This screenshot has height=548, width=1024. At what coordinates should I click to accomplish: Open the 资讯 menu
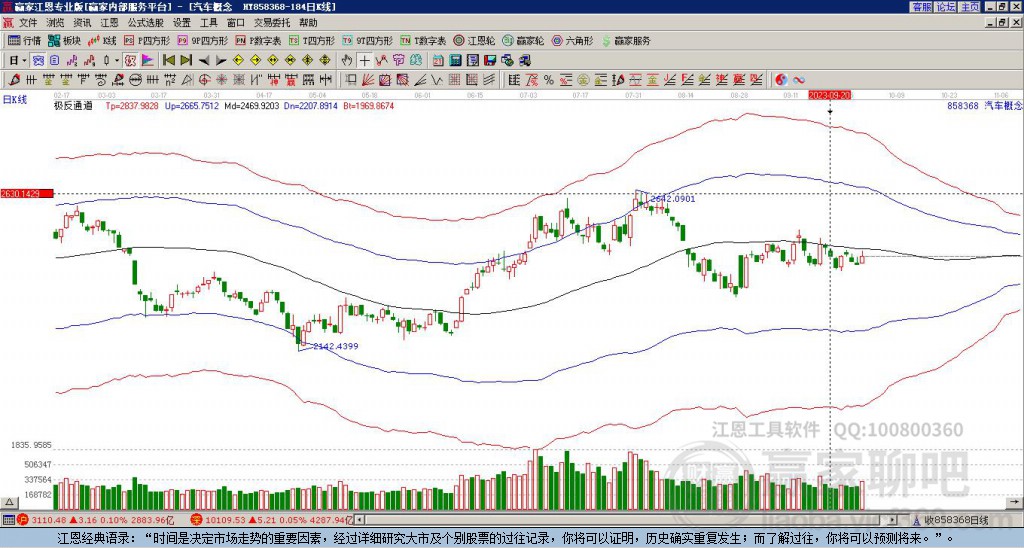coord(82,23)
